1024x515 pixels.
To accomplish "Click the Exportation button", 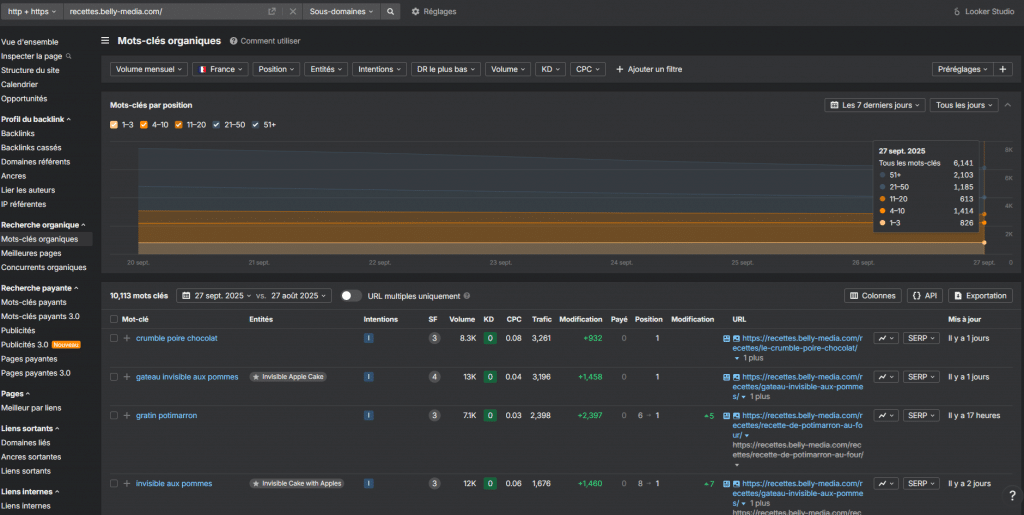I will (979, 296).
